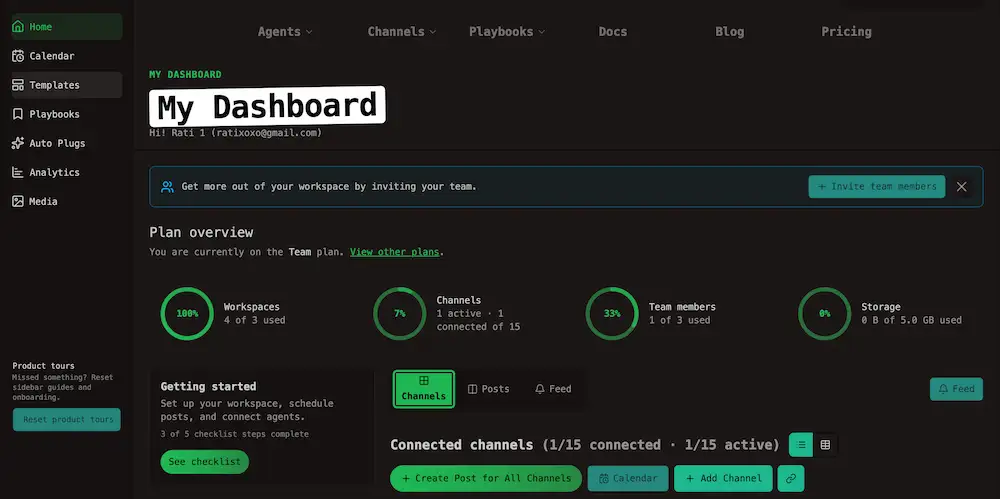Open the Channels dropdown in the top nav

click(x=402, y=31)
